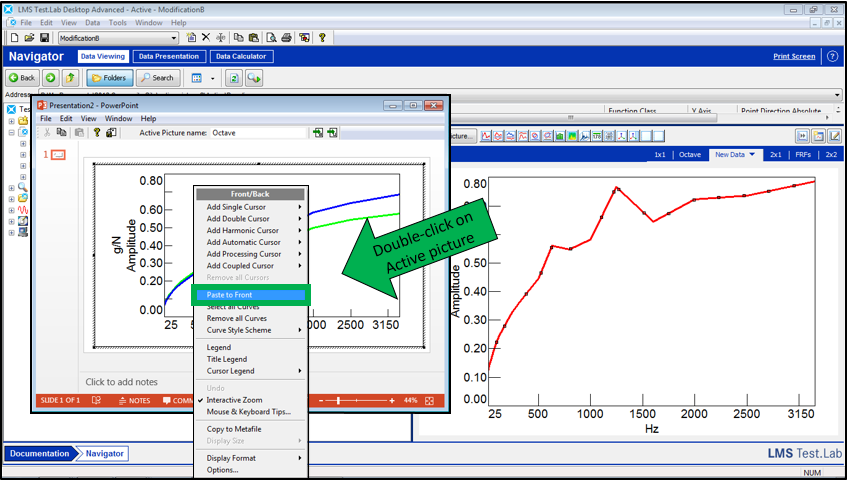
Task: Expand the Curve Style Scheme submenu
Action: [x=250, y=330]
